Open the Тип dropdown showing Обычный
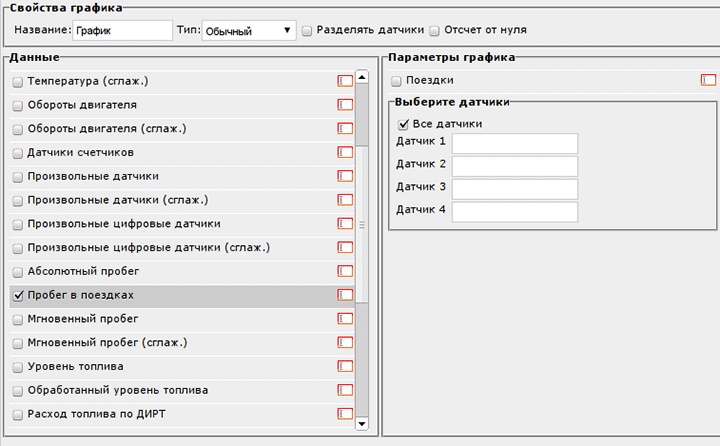Image resolution: width=720 pixels, height=446 pixels. click(x=249, y=31)
